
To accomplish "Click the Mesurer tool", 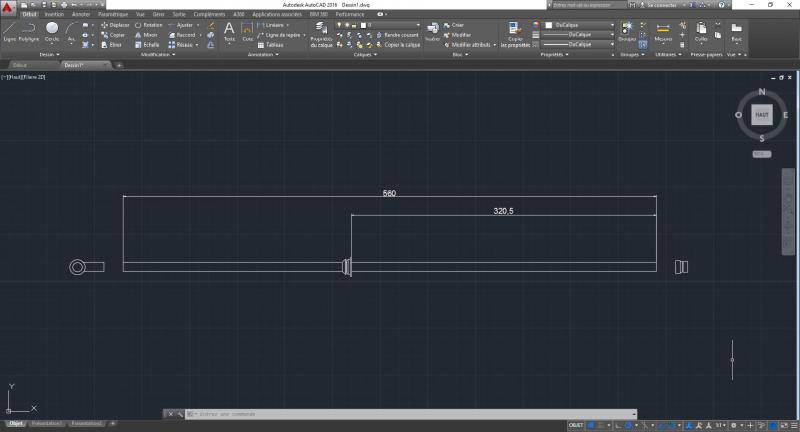I will (663, 32).
